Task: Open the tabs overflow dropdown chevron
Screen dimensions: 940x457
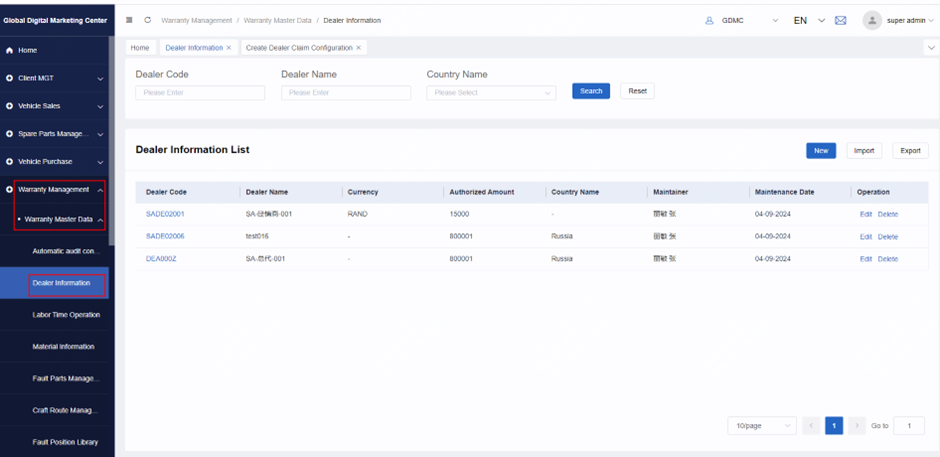Action: (x=932, y=47)
